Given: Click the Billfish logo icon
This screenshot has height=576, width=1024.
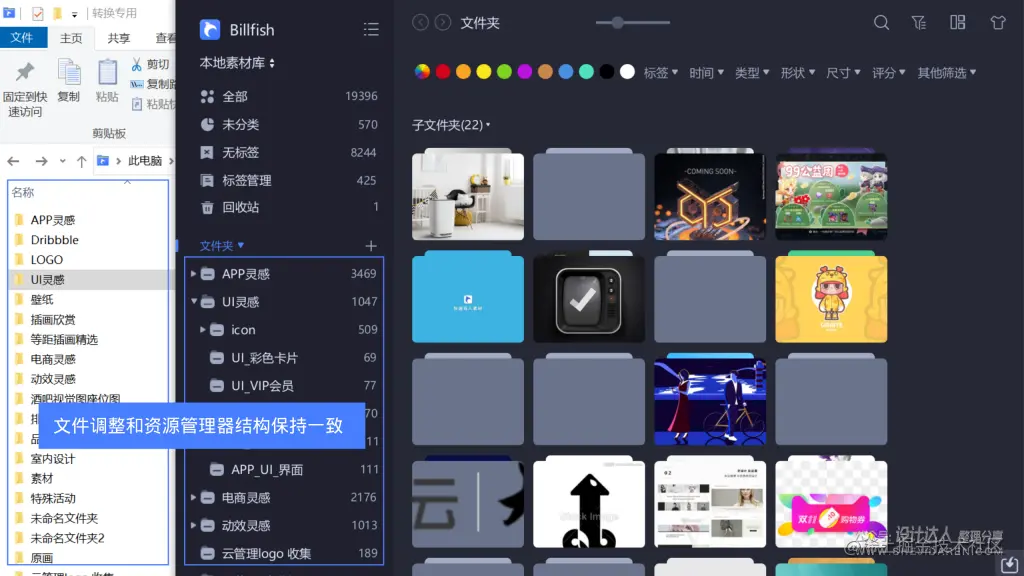Looking at the screenshot, I should click(x=210, y=29).
